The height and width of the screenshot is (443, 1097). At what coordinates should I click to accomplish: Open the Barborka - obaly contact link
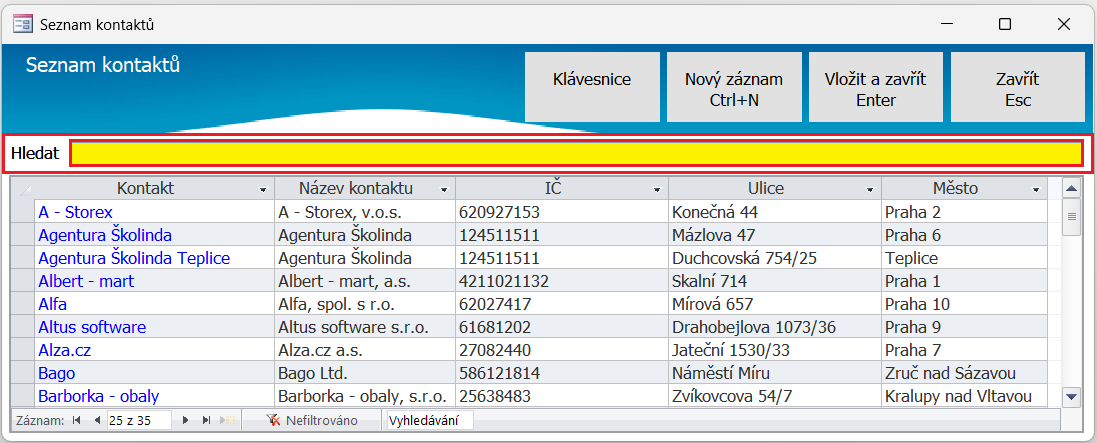click(x=99, y=397)
